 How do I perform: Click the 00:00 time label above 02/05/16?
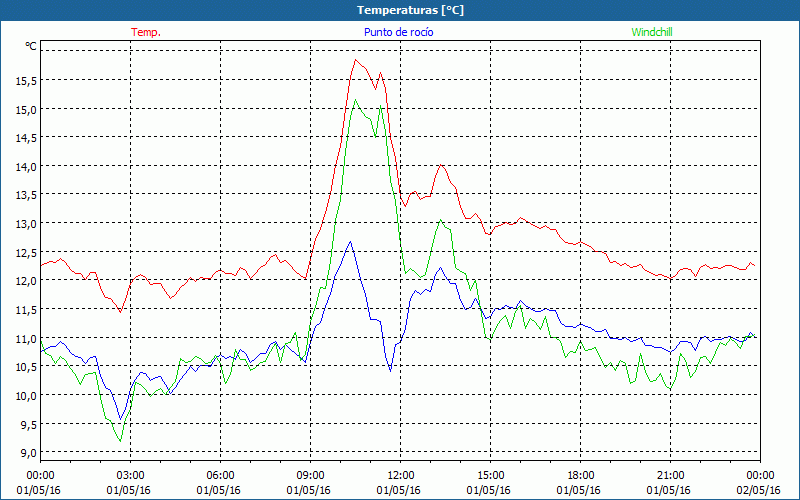(760, 476)
